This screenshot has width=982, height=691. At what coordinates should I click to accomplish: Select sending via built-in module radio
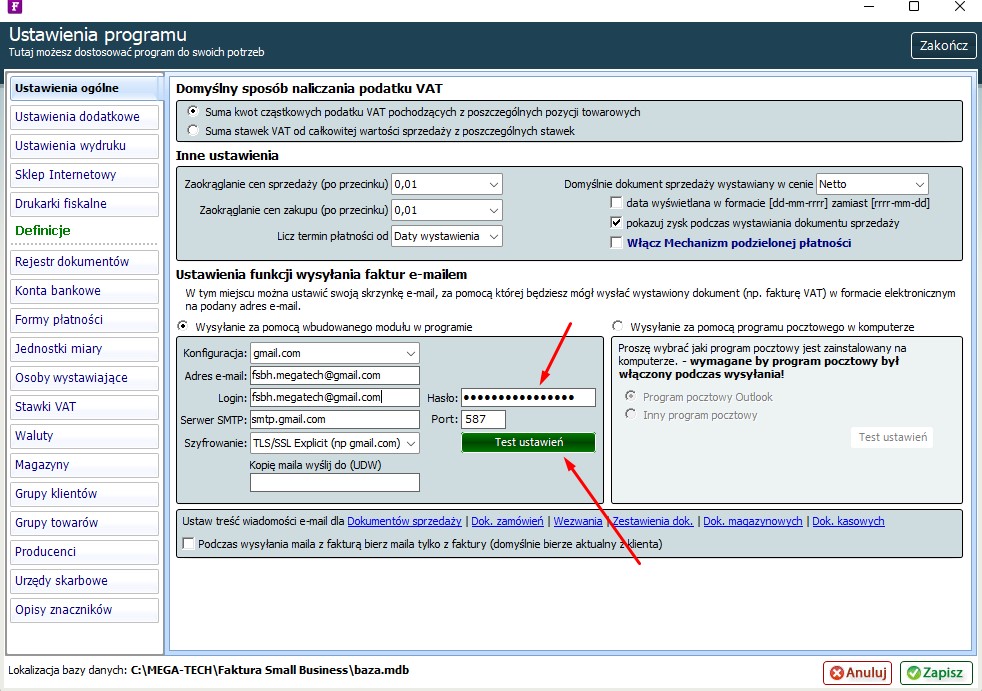(182, 326)
